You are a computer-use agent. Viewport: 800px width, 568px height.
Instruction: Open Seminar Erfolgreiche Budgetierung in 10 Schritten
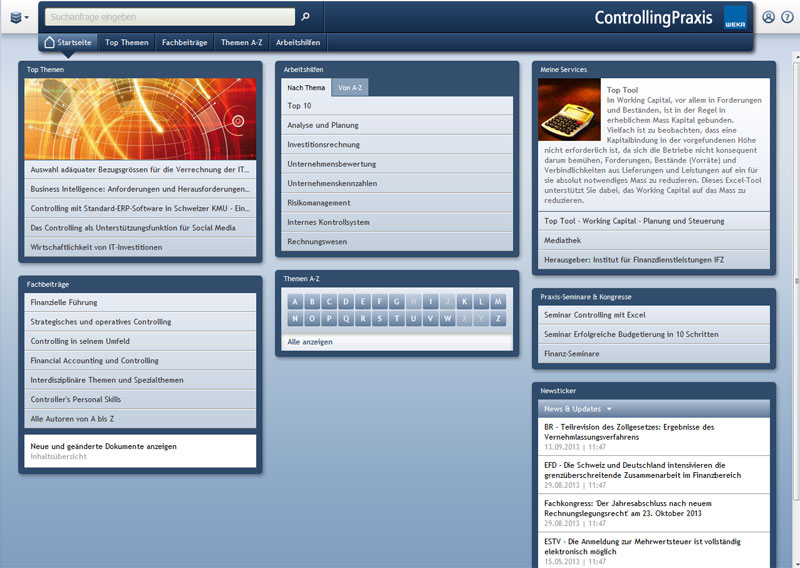click(x=654, y=334)
